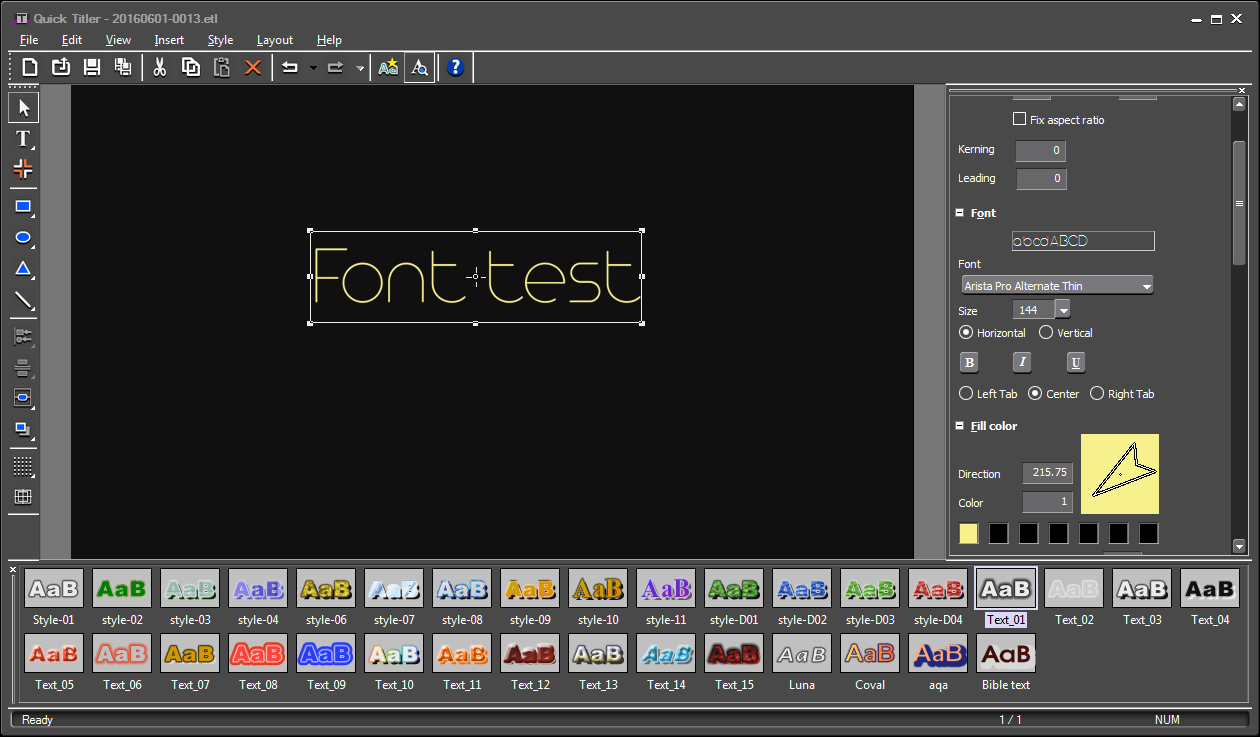The image size is (1260, 737).
Task: Select the Rectangle shape tool
Action: pyautogui.click(x=23, y=207)
